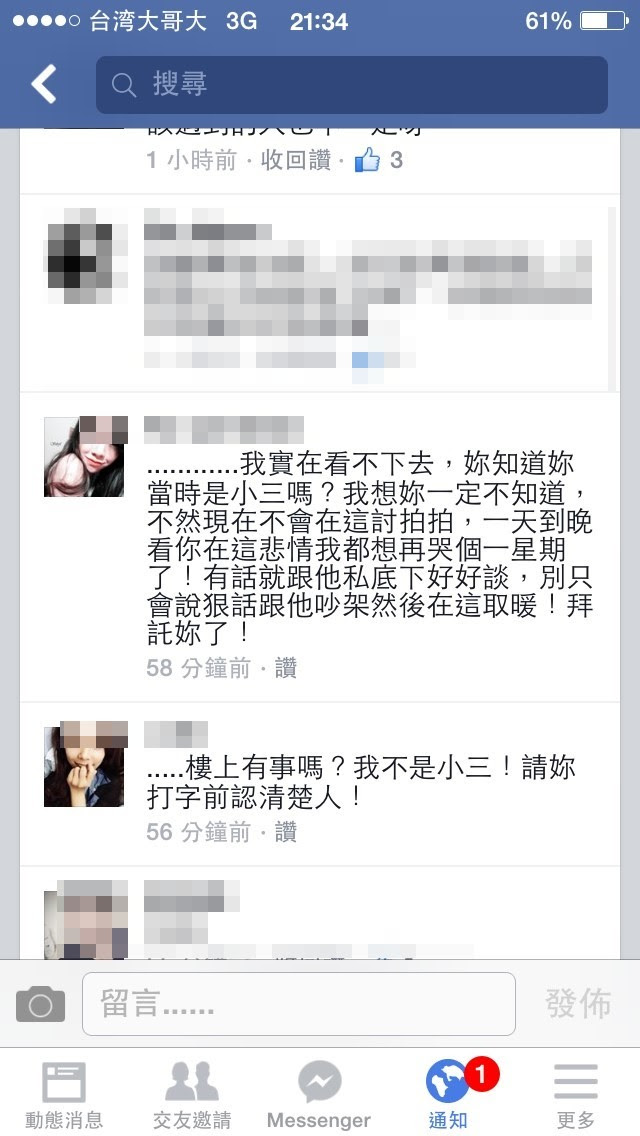The image size is (640, 1136).
Task: Click the 留言 comment input box
Action: (x=299, y=1004)
